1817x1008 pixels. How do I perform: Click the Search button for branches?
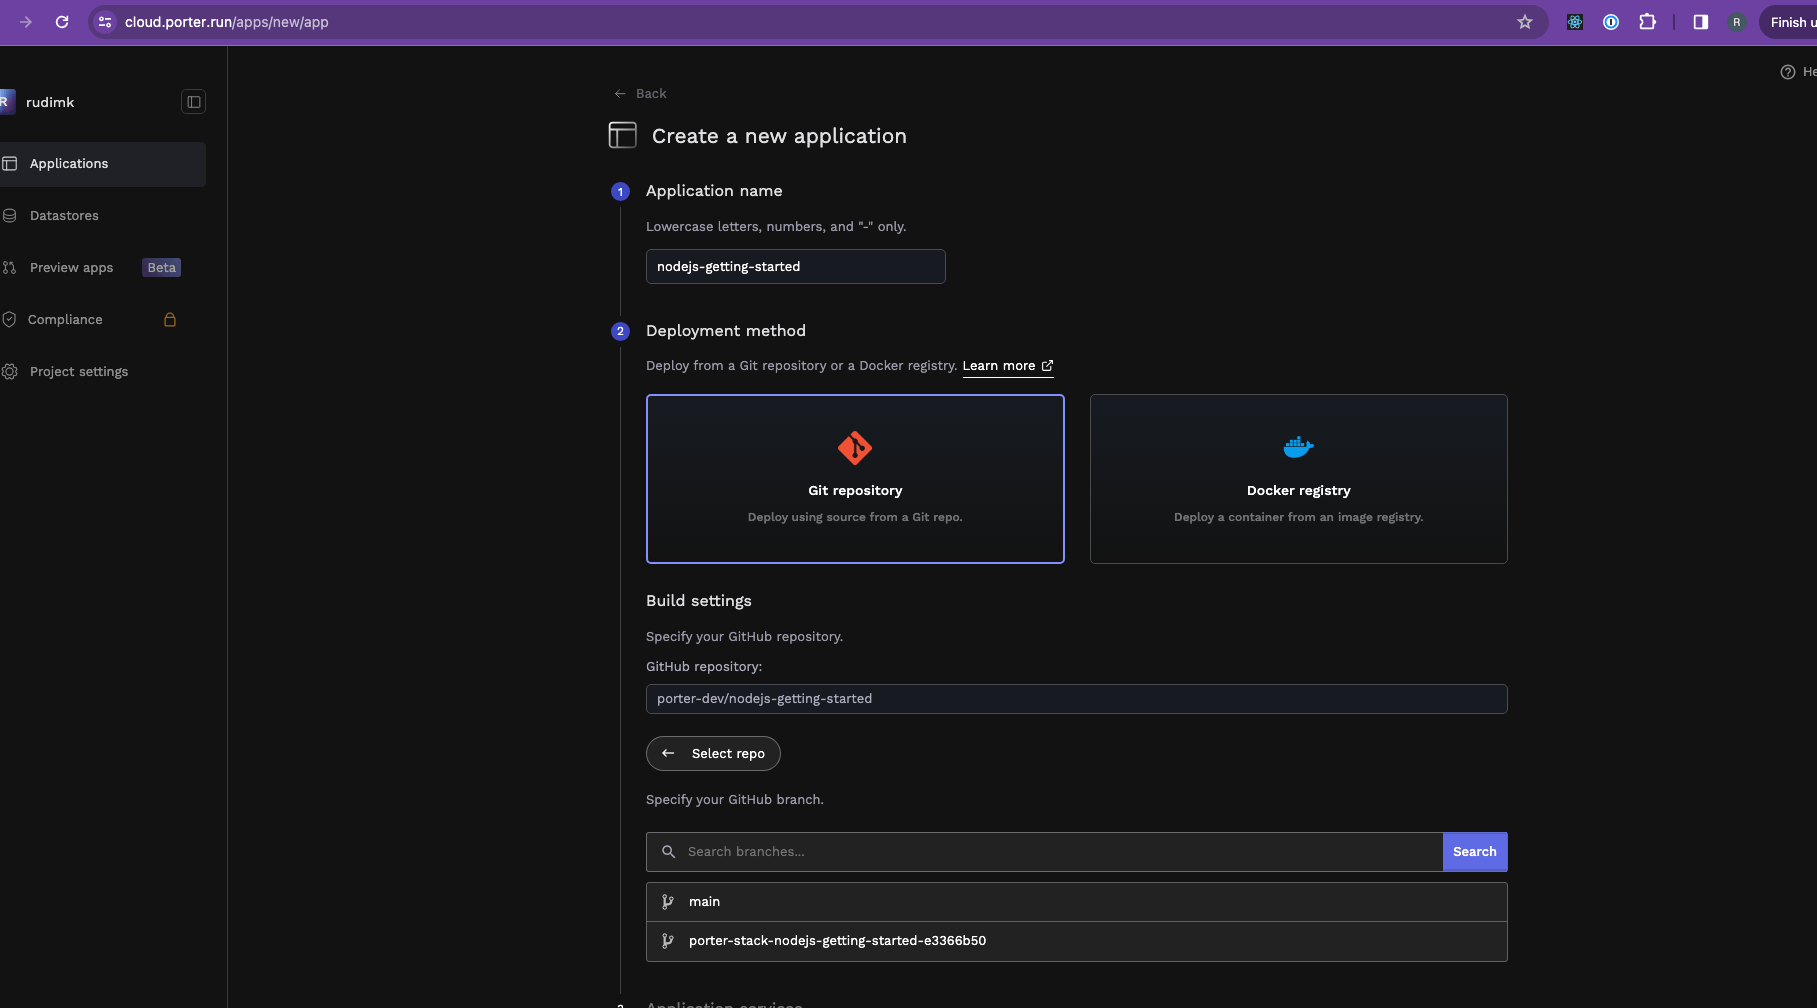tap(1474, 851)
